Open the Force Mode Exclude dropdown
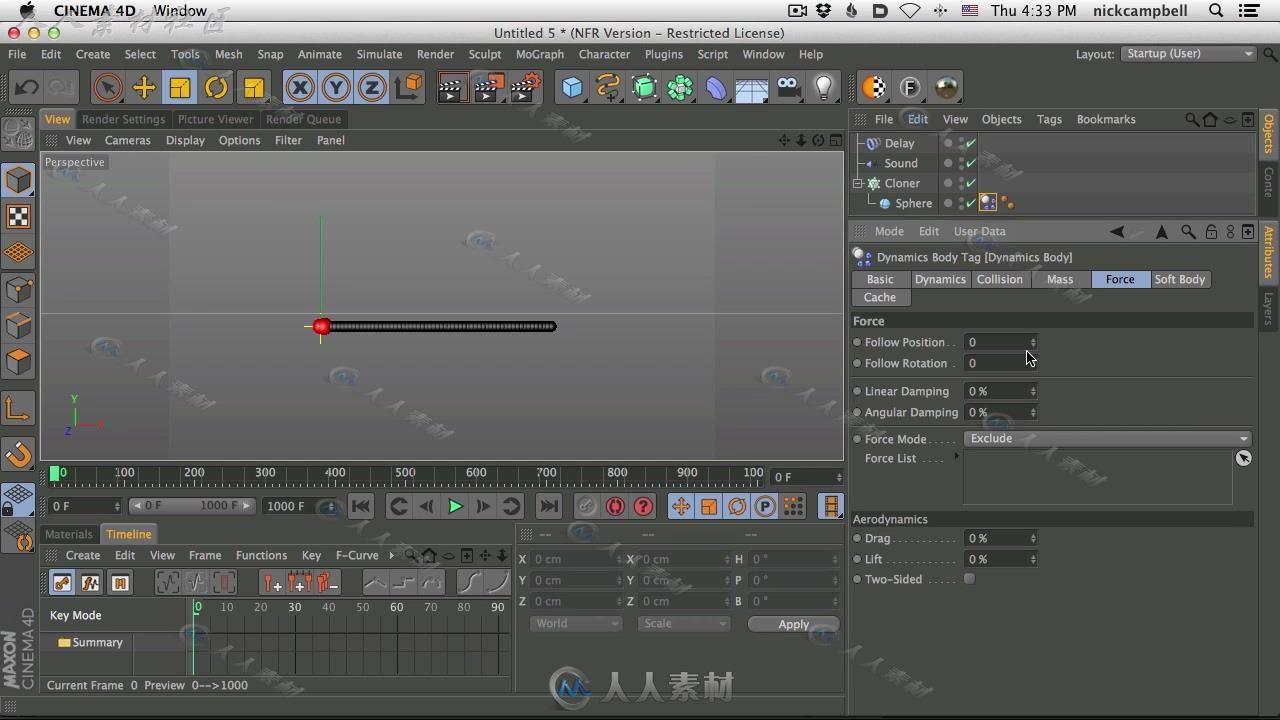This screenshot has width=1280, height=720. (x=1108, y=438)
